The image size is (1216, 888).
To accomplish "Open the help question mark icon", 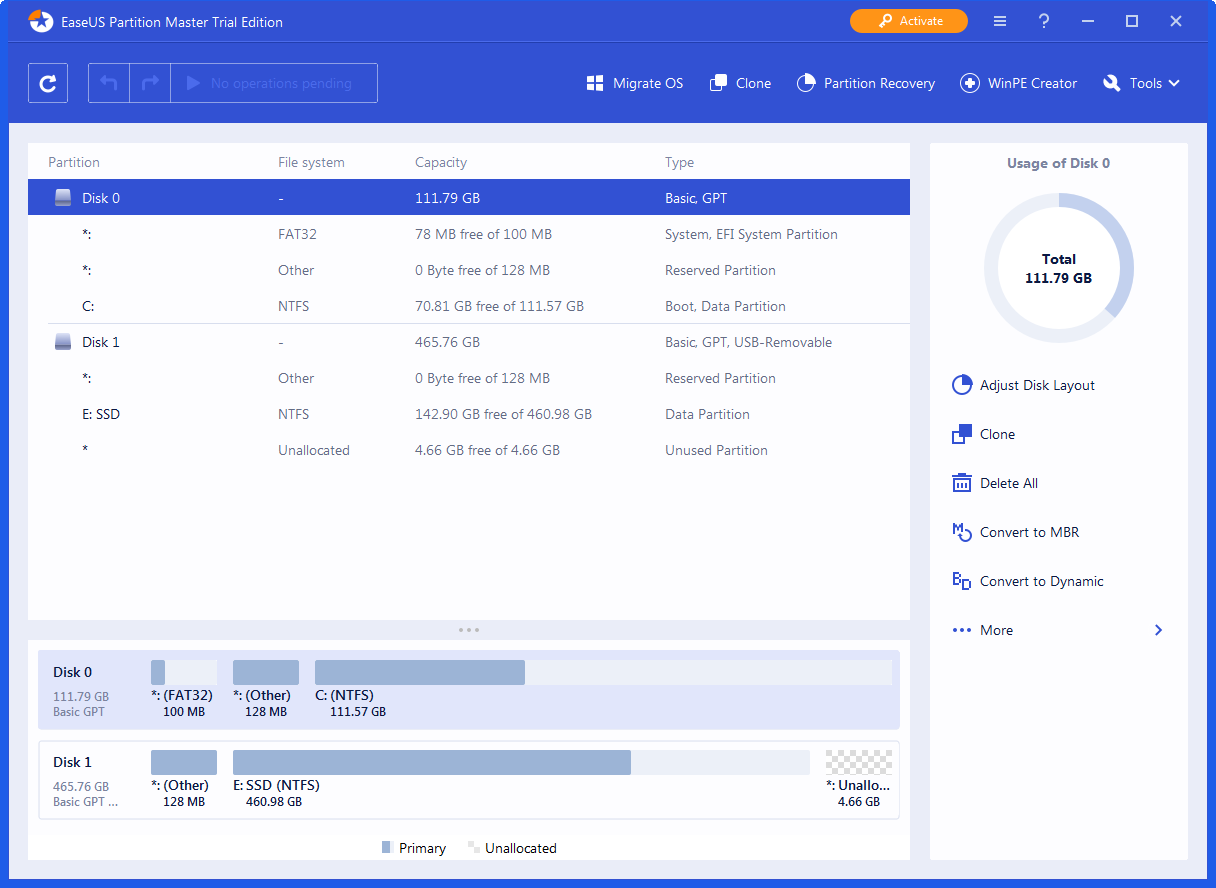I will pyautogui.click(x=1044, y=21).
